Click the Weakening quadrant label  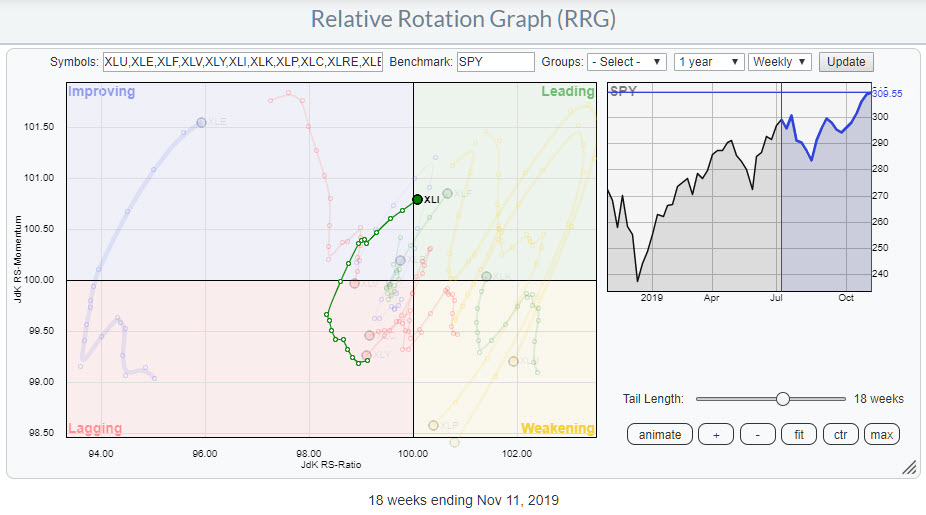pos(557,428)
